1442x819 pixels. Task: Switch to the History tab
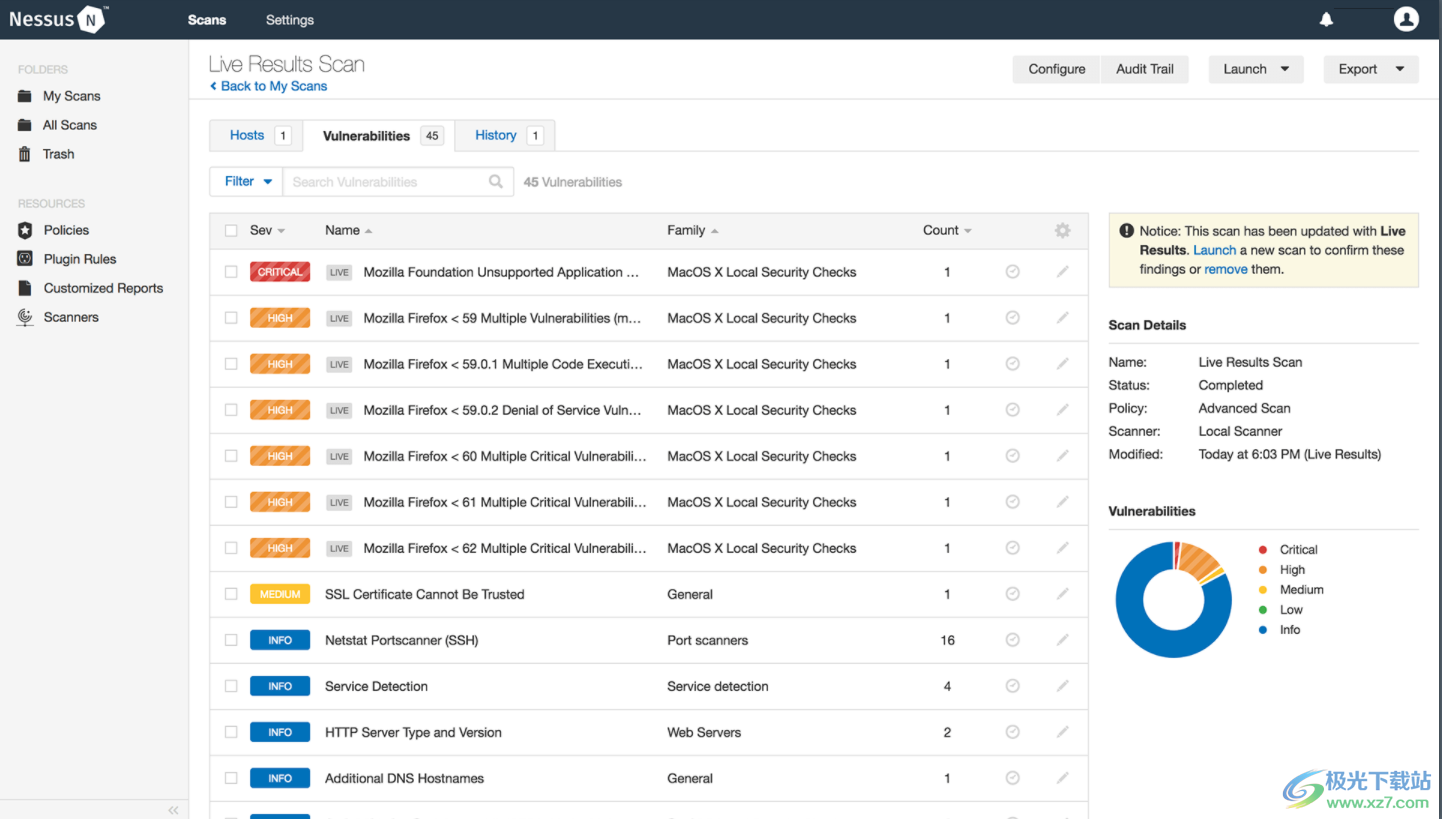[496, 136]
